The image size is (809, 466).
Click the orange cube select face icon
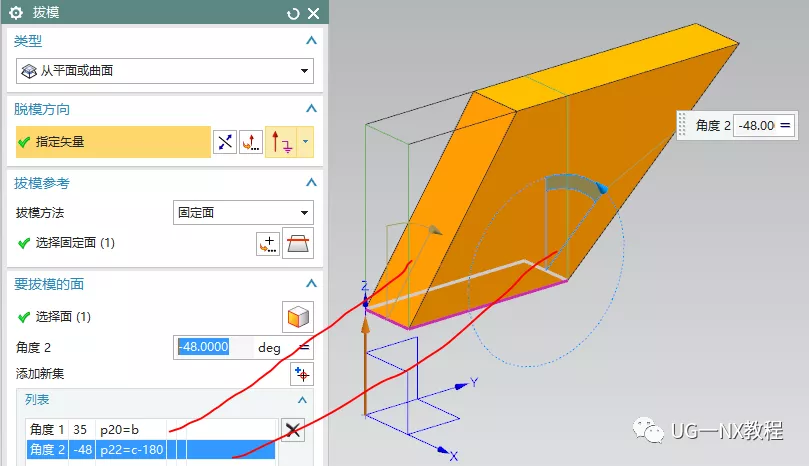[x=298, y=317]
